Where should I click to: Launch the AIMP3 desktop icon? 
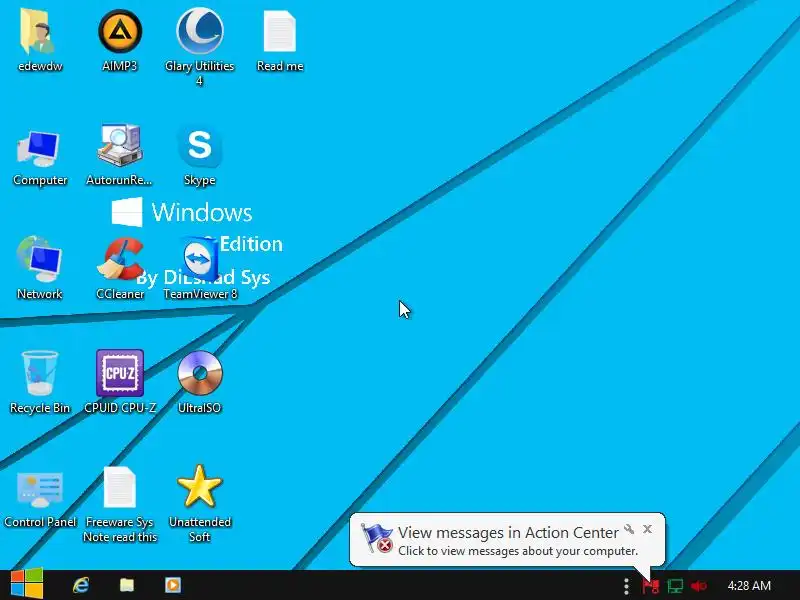click(x=119, y=32)
